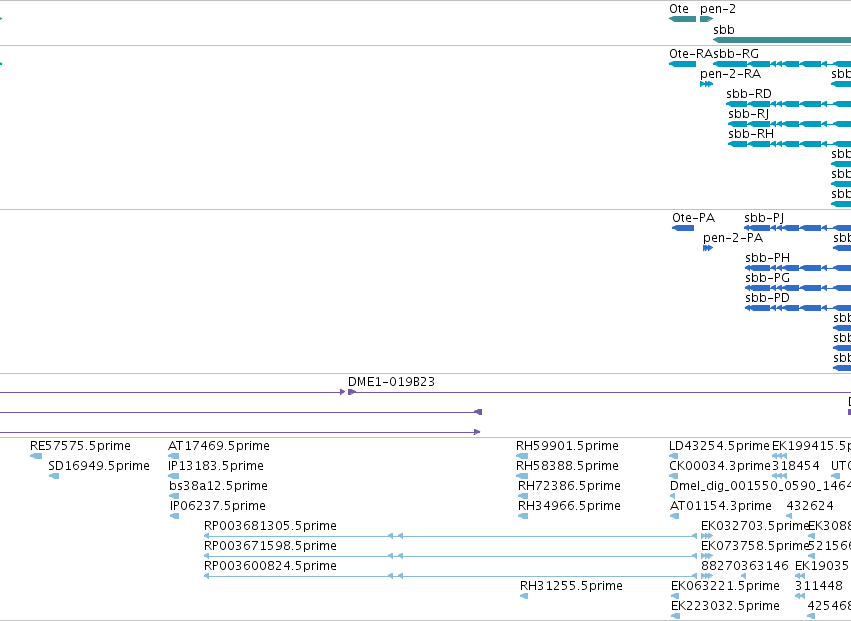This screenshot has height=621, width=851.
Task: Select RE57575.5prime EST
Action: pos(36,456)
